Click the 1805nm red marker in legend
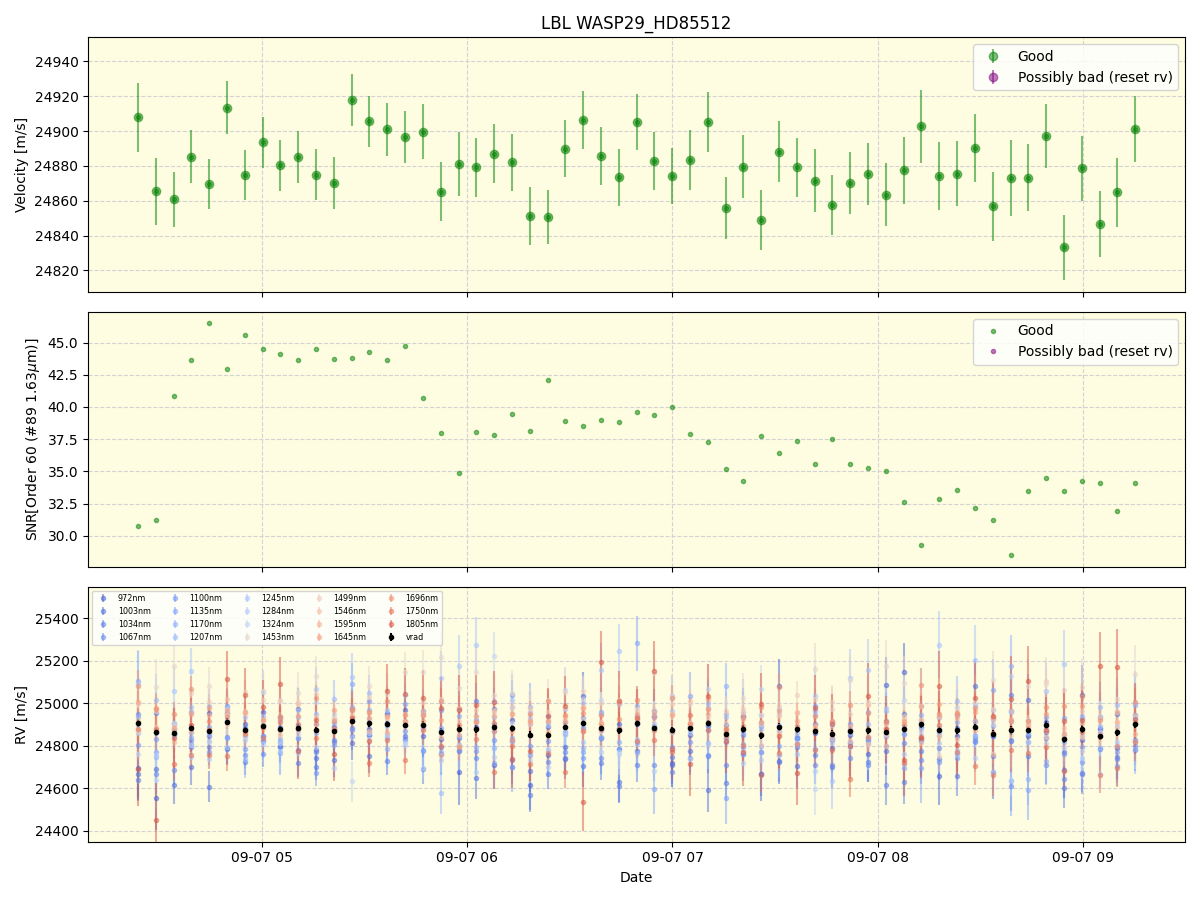1200x900 pixels. pyautogui.click(x=391, y=624)
